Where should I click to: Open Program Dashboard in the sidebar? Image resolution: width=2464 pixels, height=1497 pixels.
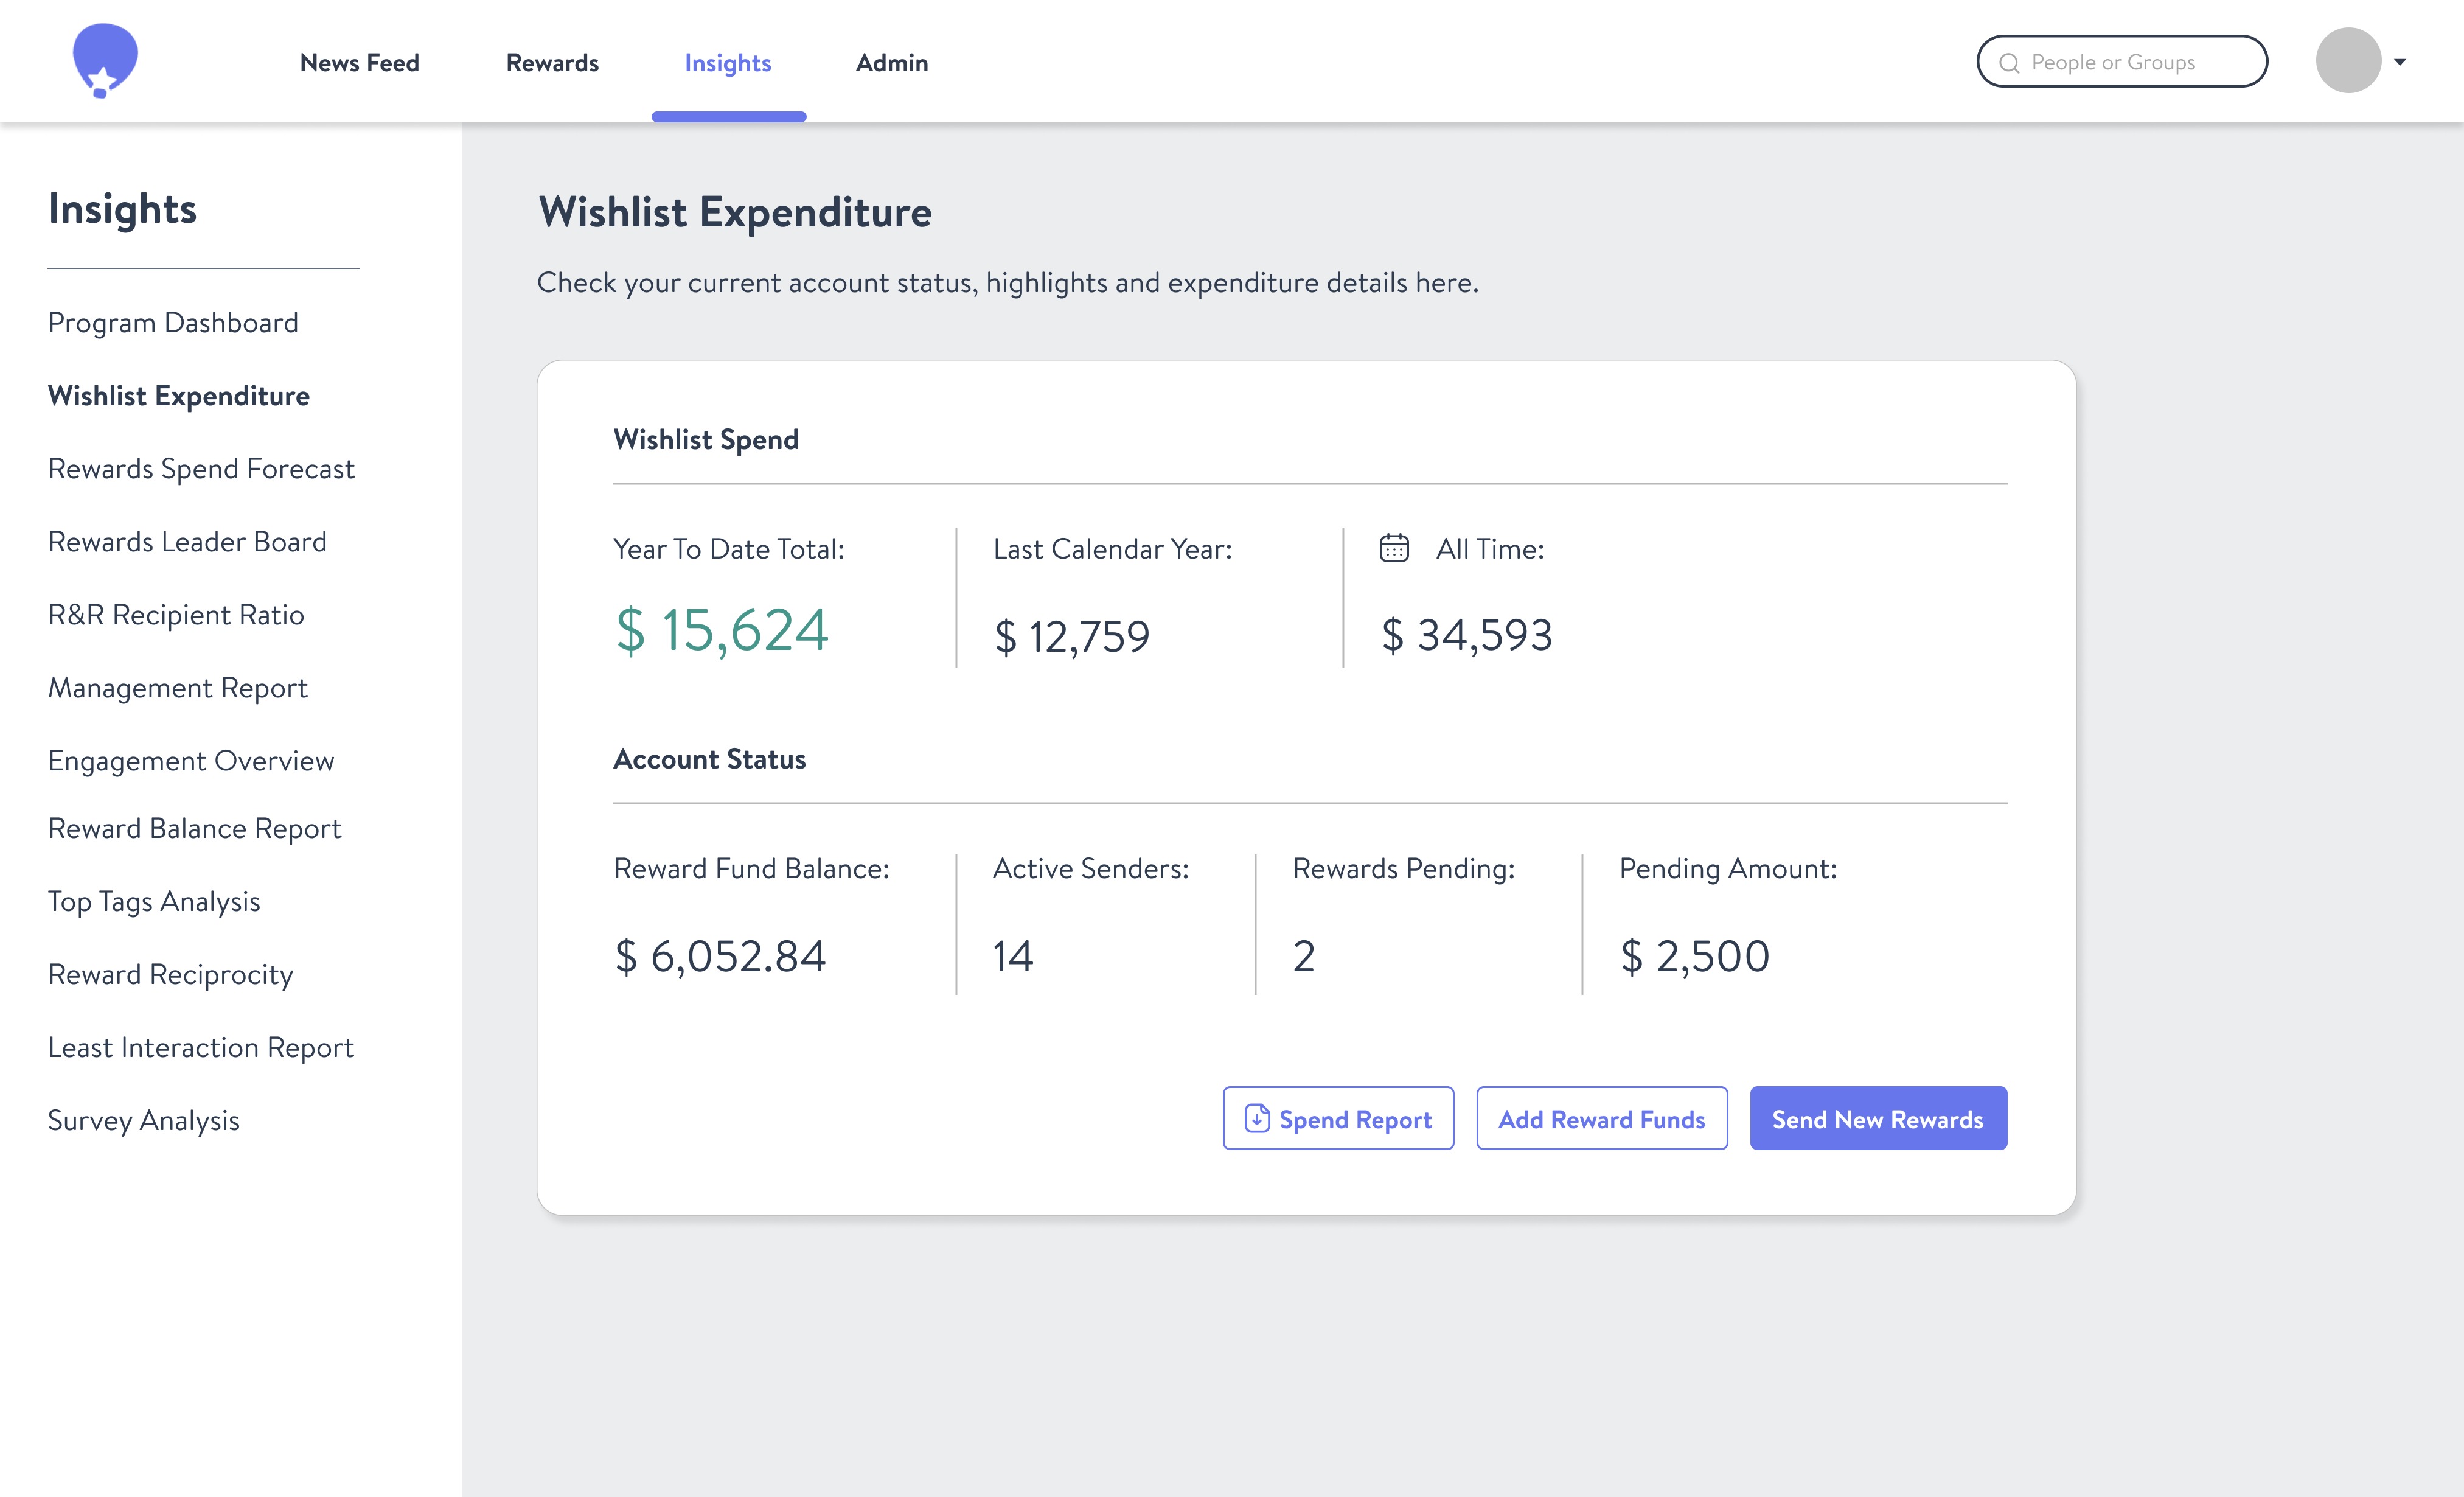[173, 322]
